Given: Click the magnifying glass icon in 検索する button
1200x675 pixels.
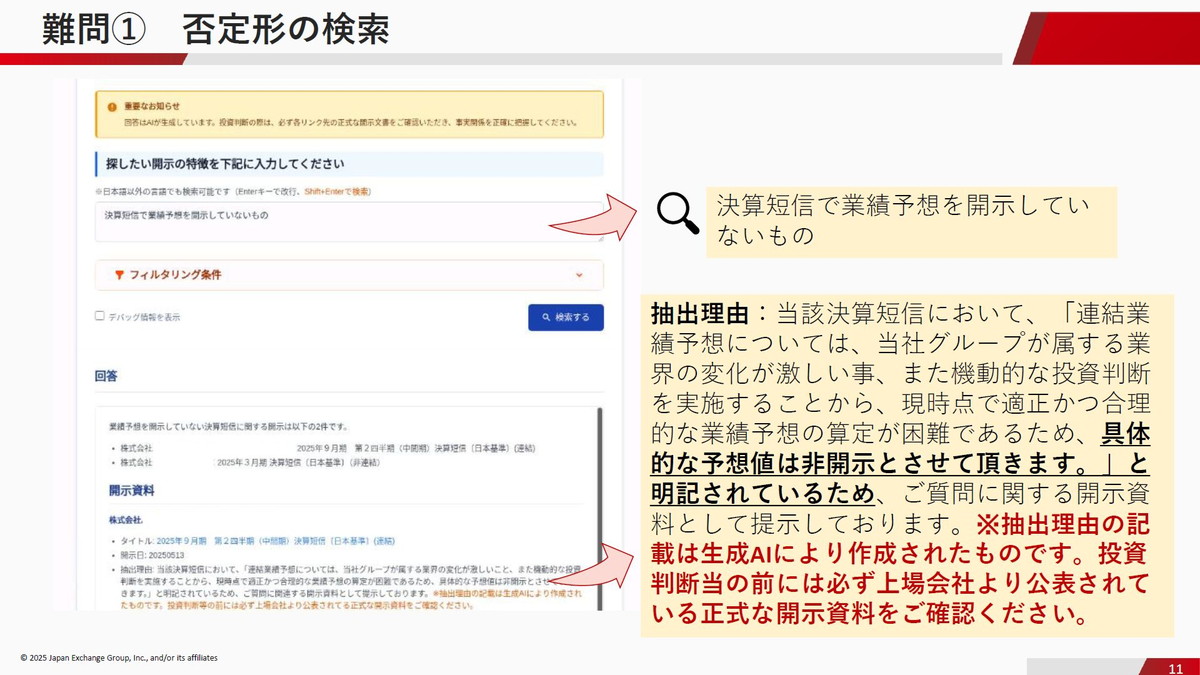Looking at the screenshot, I should pos(546,317).
